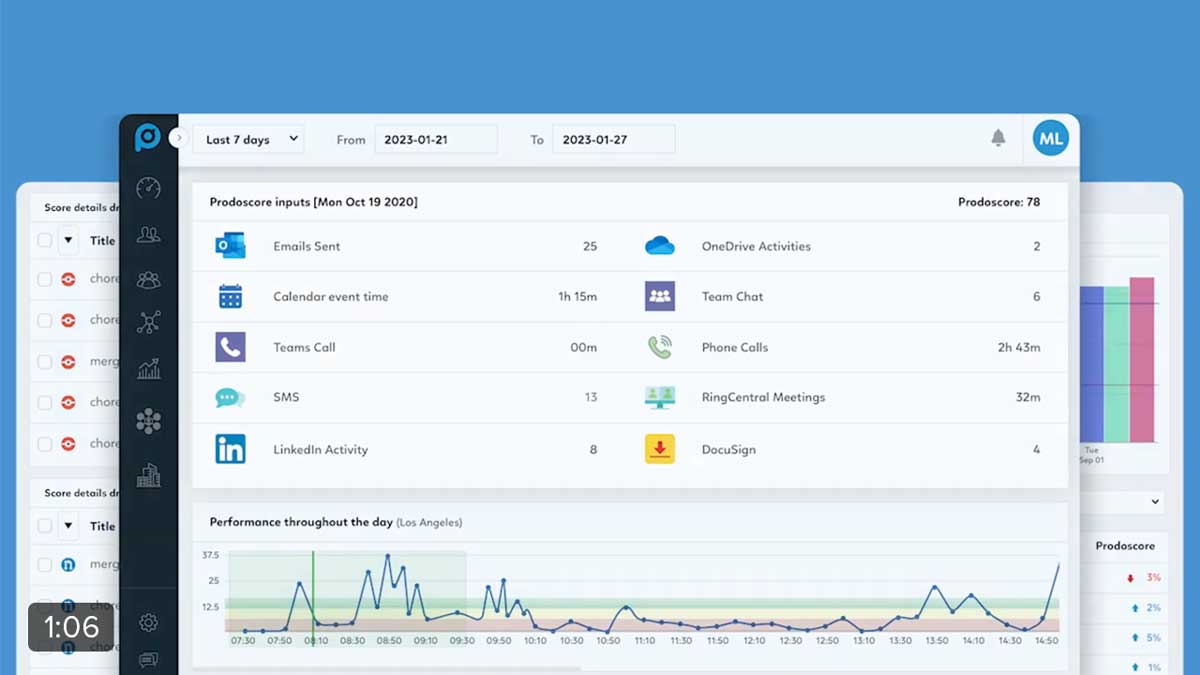Viewport: 1200px width, 675px height.
Task: Tick the merg row checkbox in lower table
Action: tap(44, 565)
